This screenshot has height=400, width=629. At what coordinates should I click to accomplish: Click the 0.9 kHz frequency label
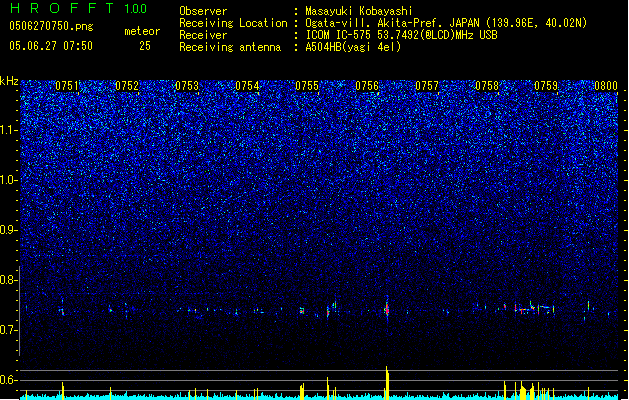pos(8,230)
